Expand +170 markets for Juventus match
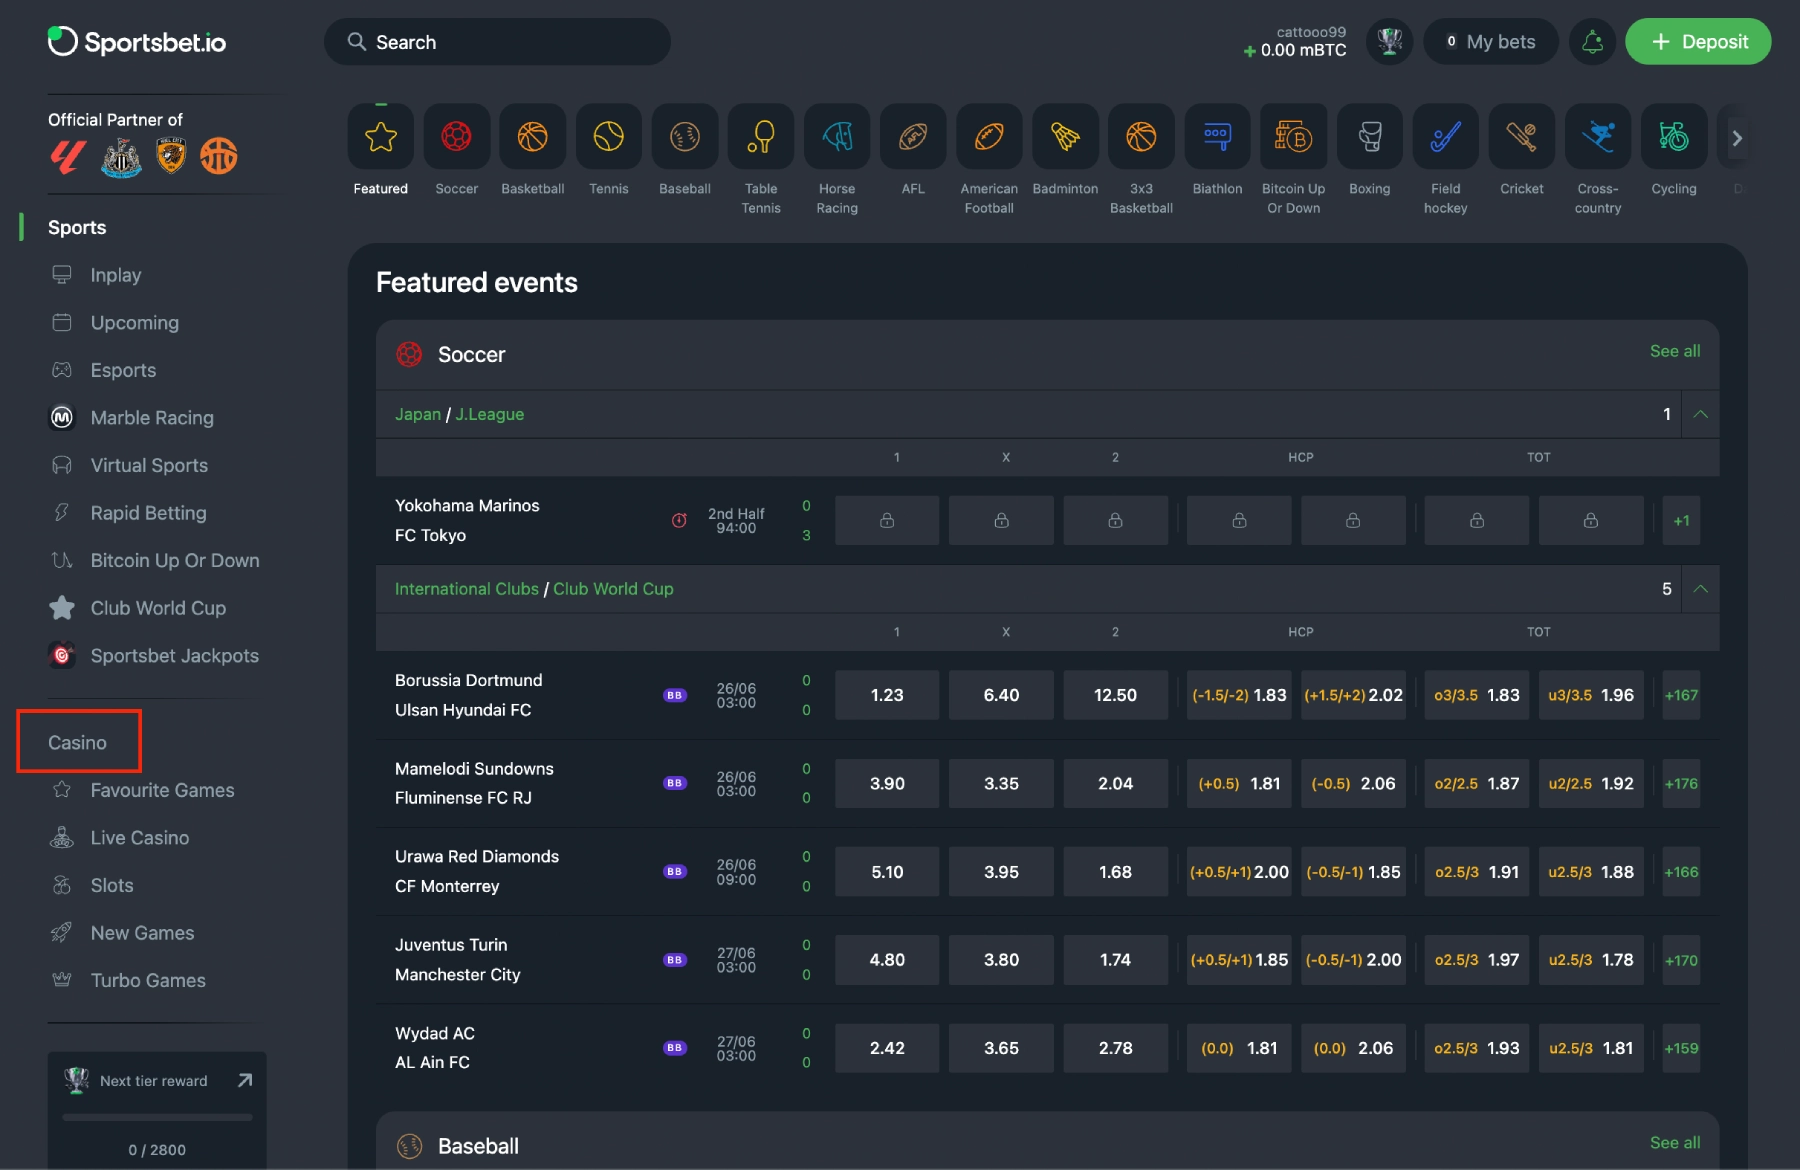 (x=1681, y=960)
